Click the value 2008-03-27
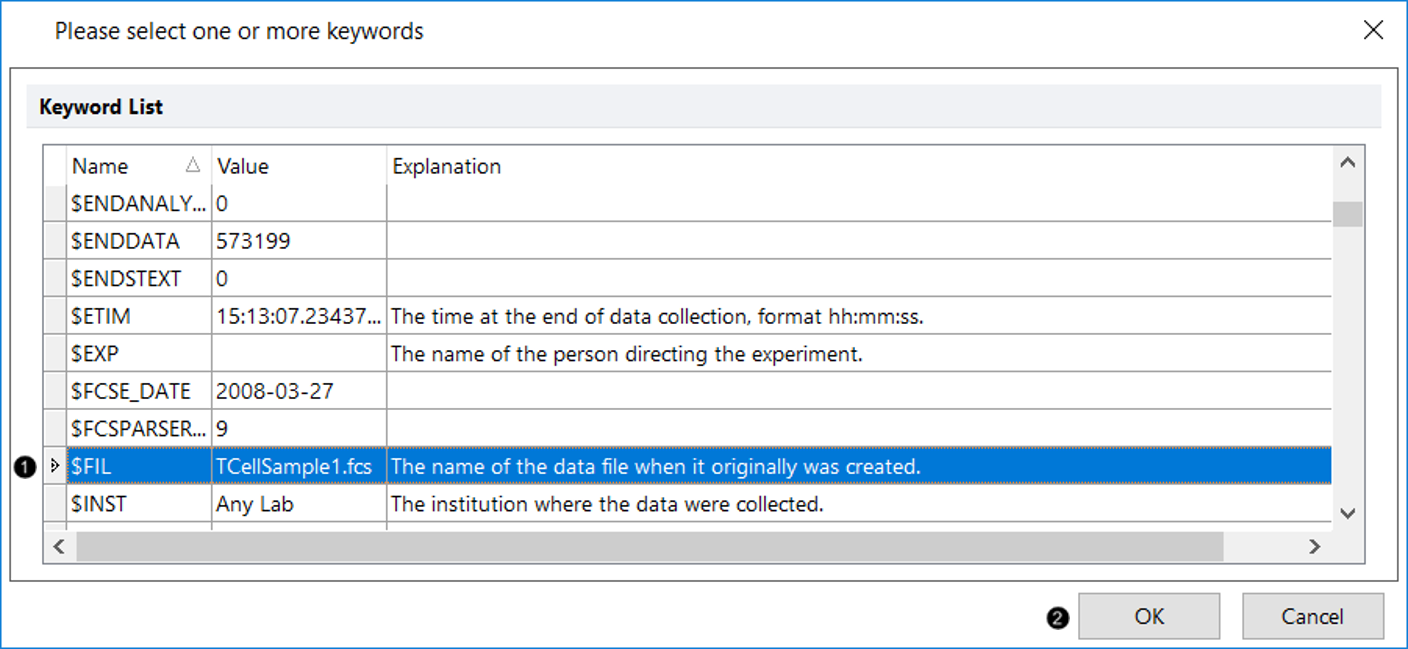The height and width of the screenshot is (649, 1408). click(x=274, y=391)
